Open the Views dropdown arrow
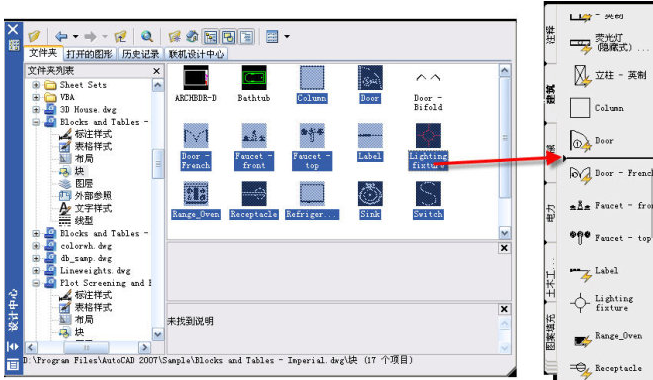 click(287, 37)
